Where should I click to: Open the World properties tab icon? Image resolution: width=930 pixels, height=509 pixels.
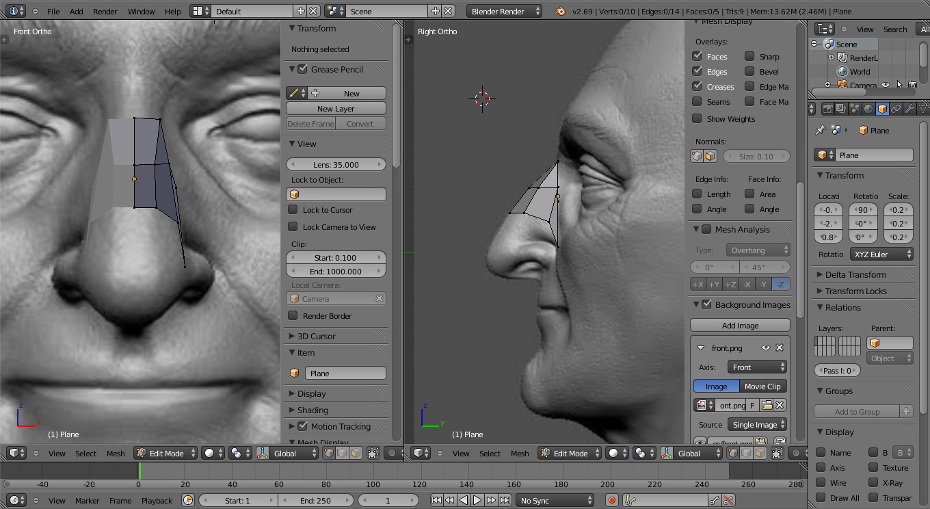(868, 109)
